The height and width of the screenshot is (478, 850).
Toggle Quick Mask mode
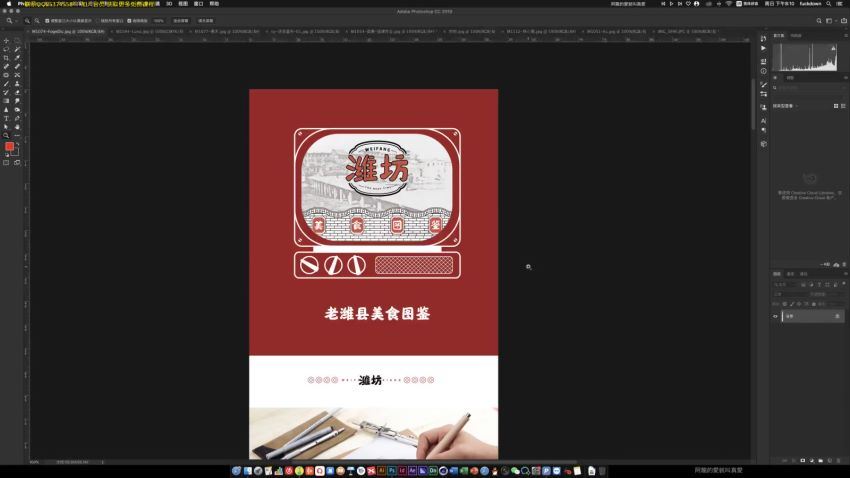pyautogui.click(x=6, y=163)
